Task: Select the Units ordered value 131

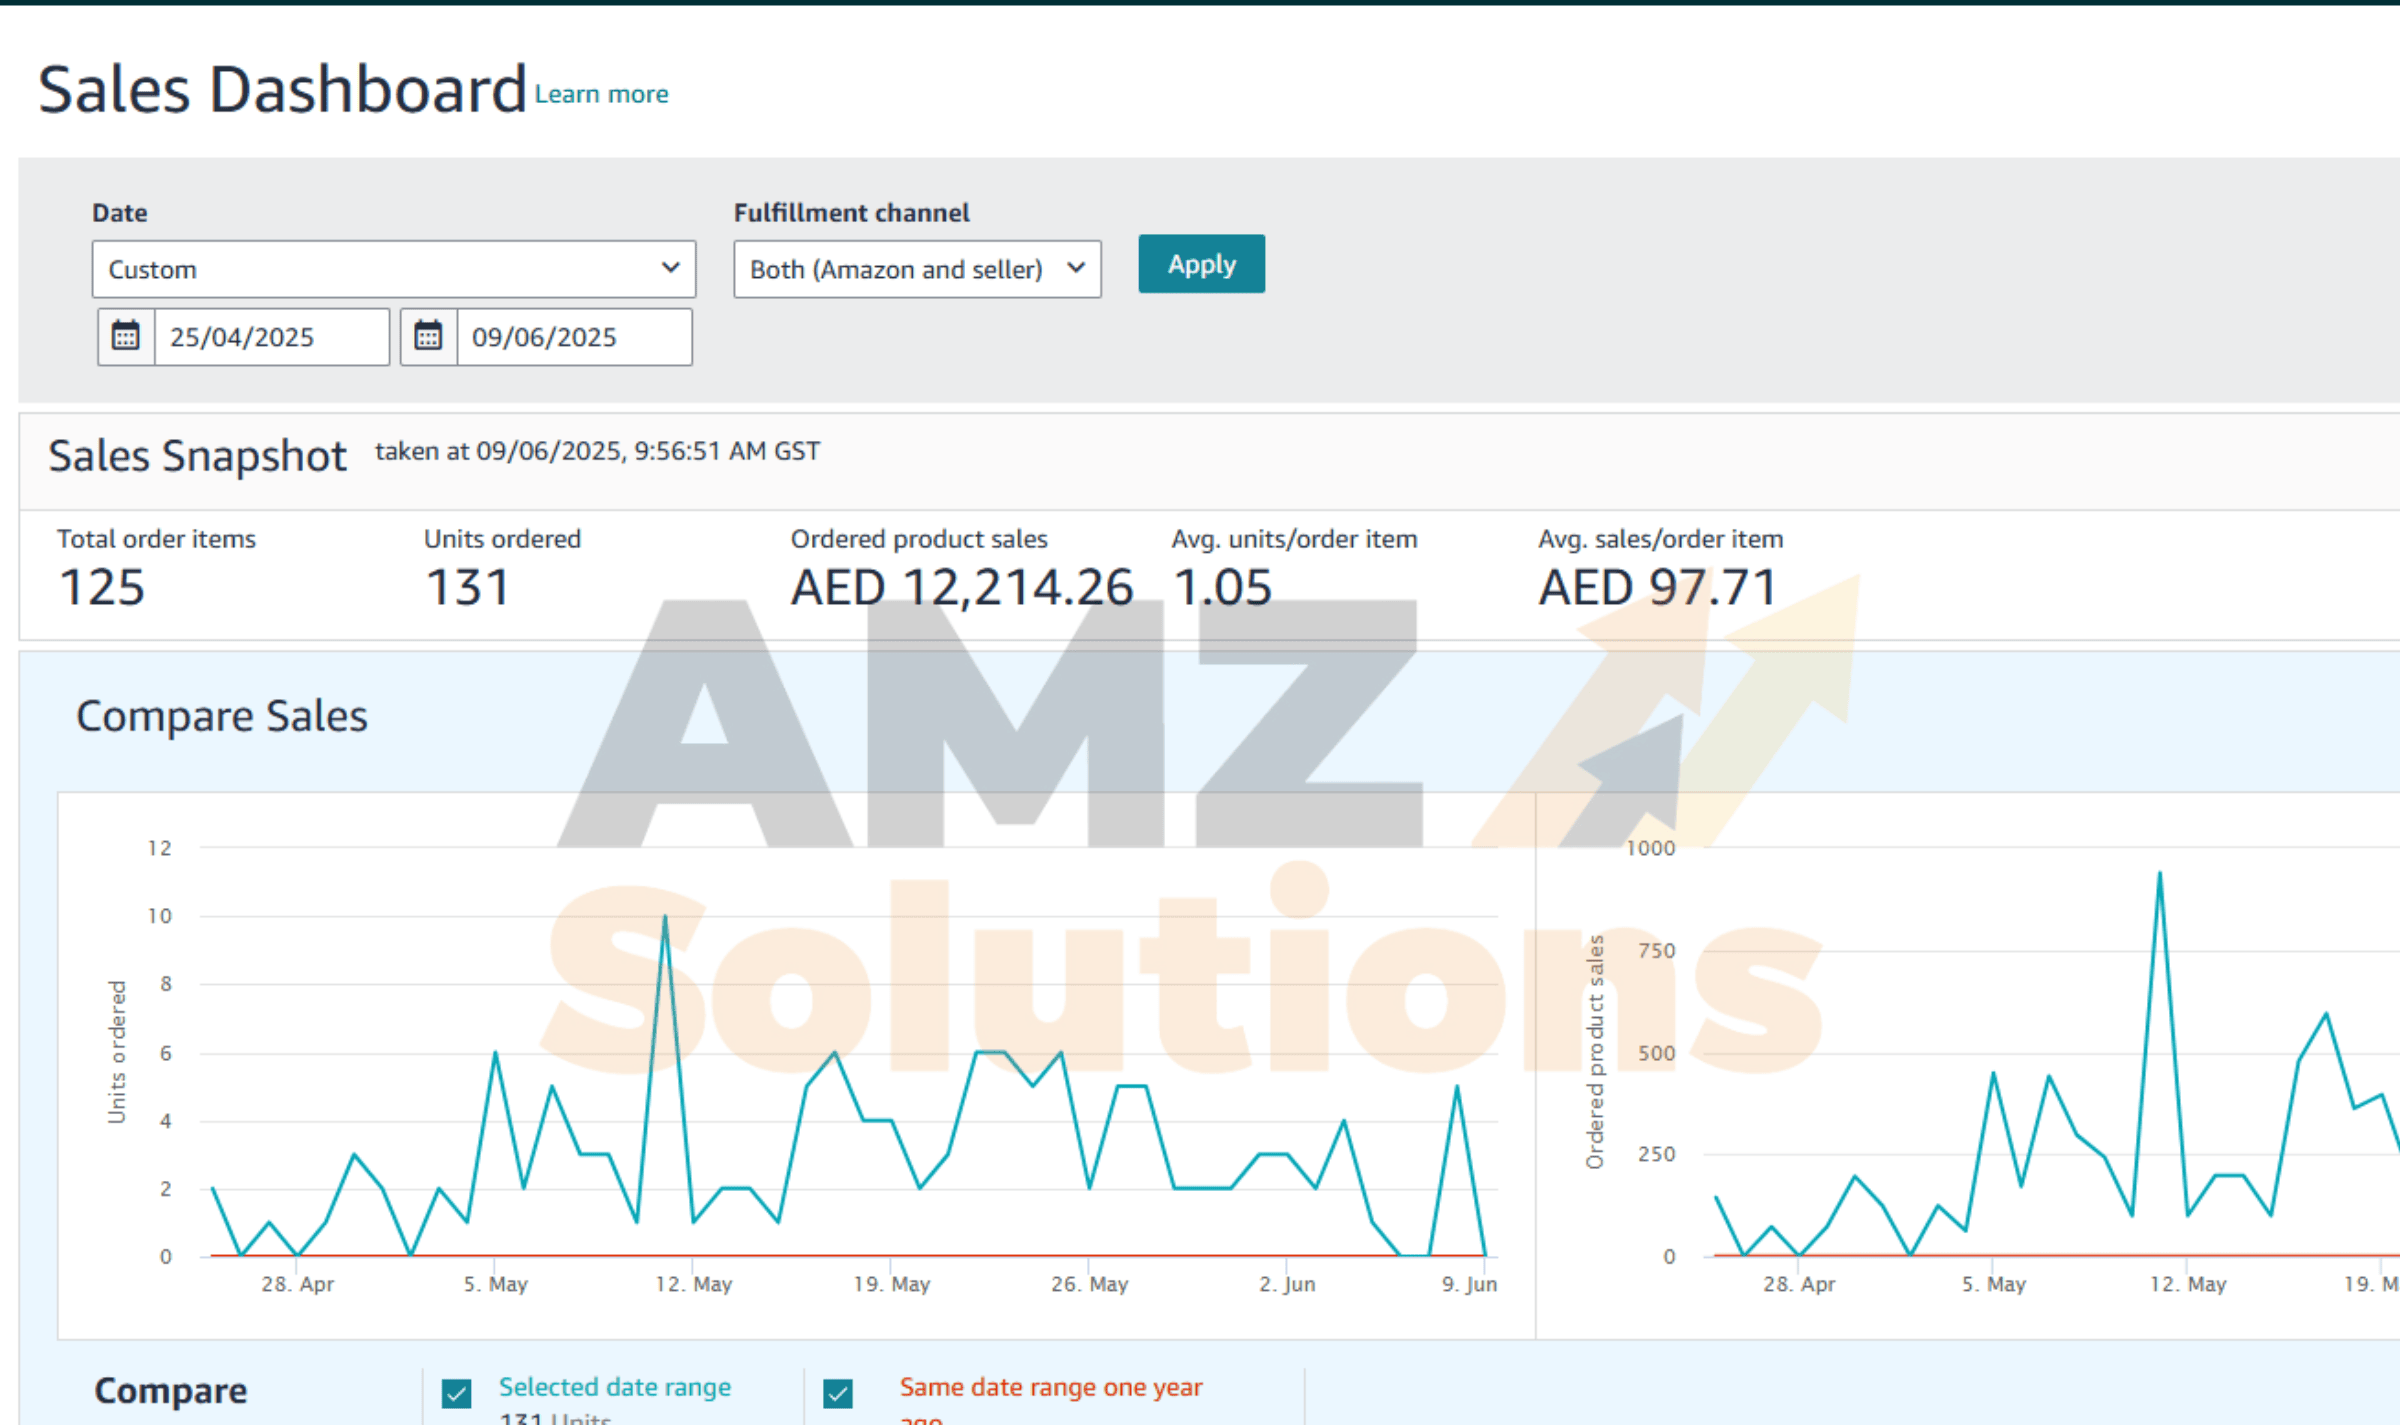Action: pos(468,587)
